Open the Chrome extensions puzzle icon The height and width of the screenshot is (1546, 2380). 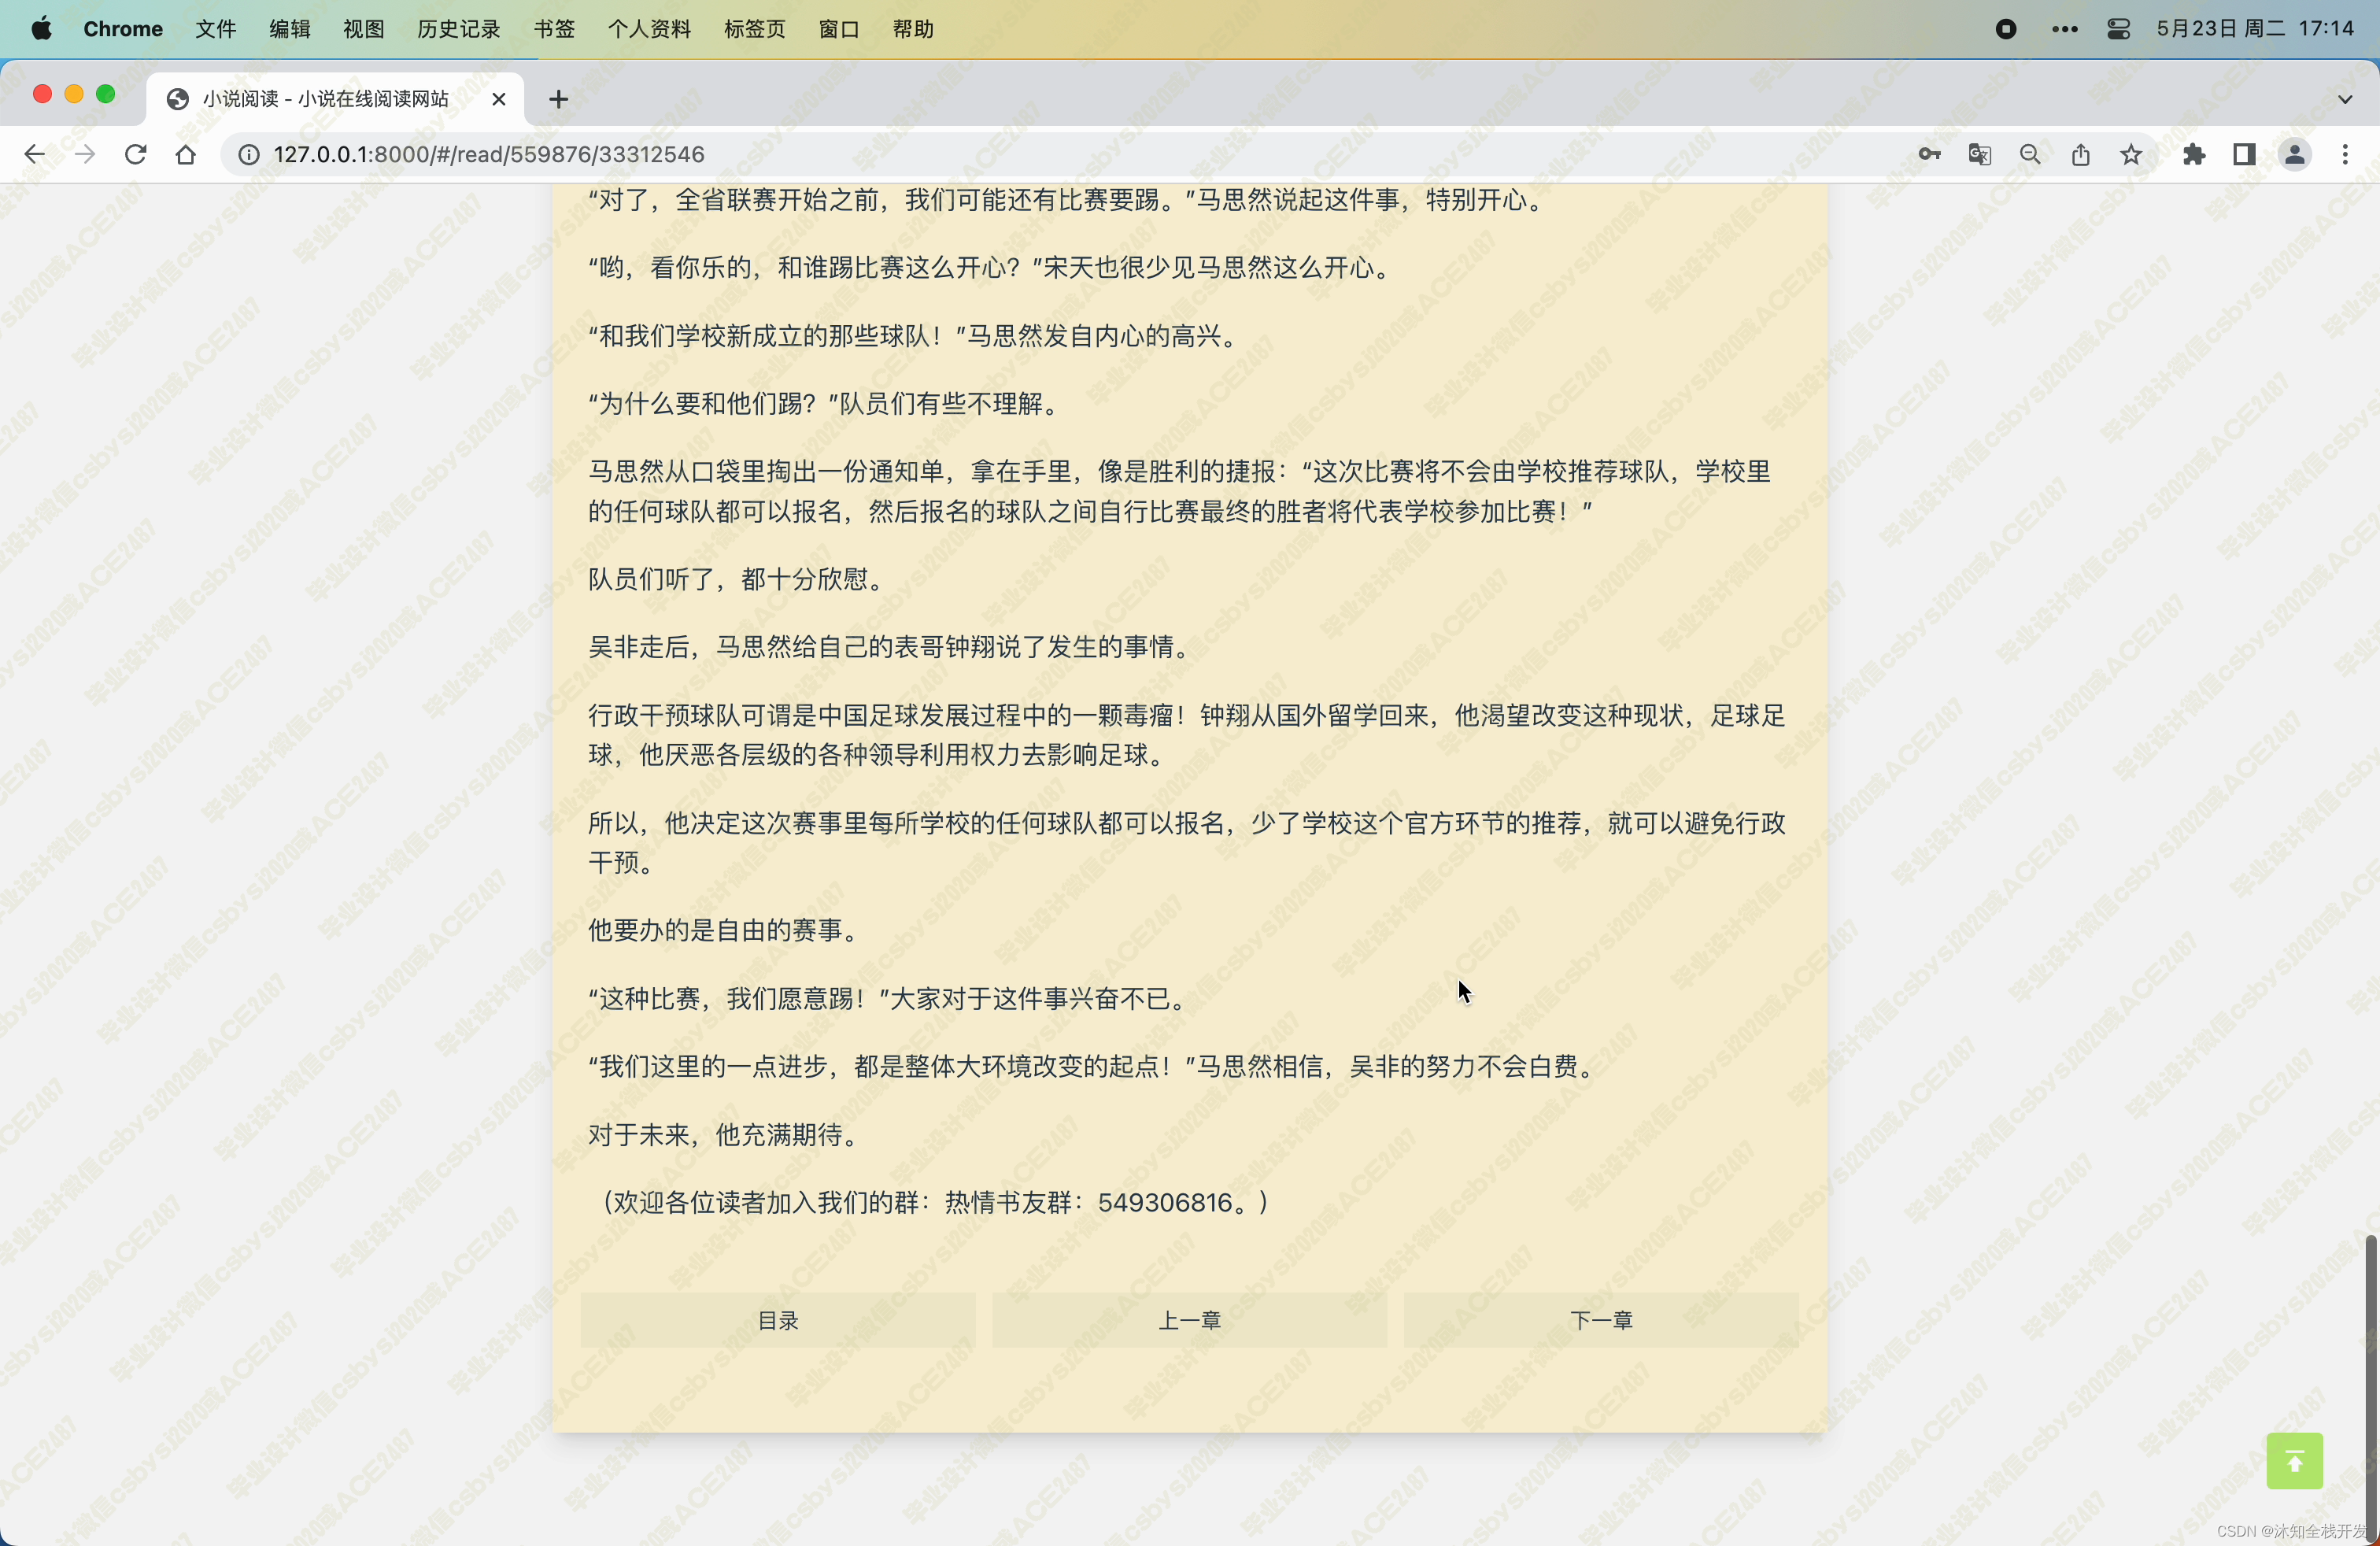2193,154
